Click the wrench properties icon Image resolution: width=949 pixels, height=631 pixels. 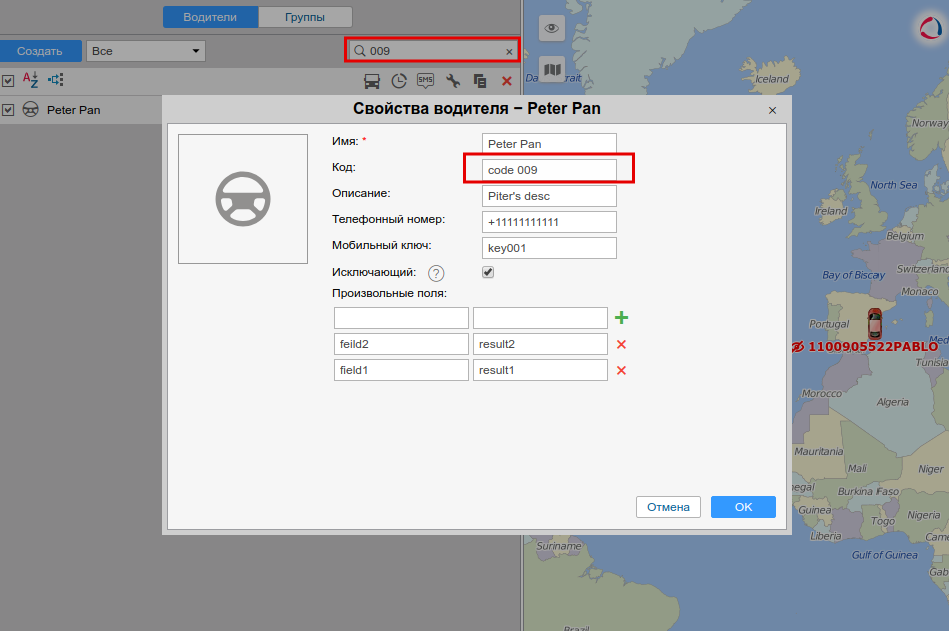coord(453,81)
